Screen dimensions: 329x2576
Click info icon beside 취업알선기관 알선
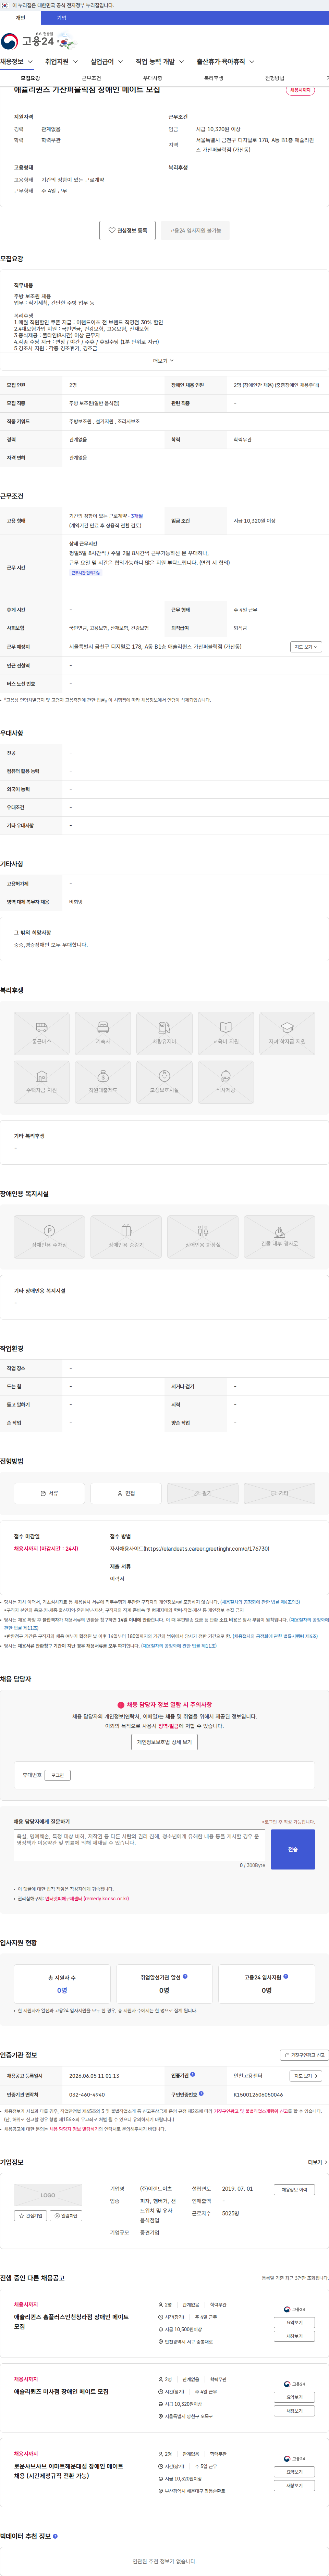pos(185,1976)
